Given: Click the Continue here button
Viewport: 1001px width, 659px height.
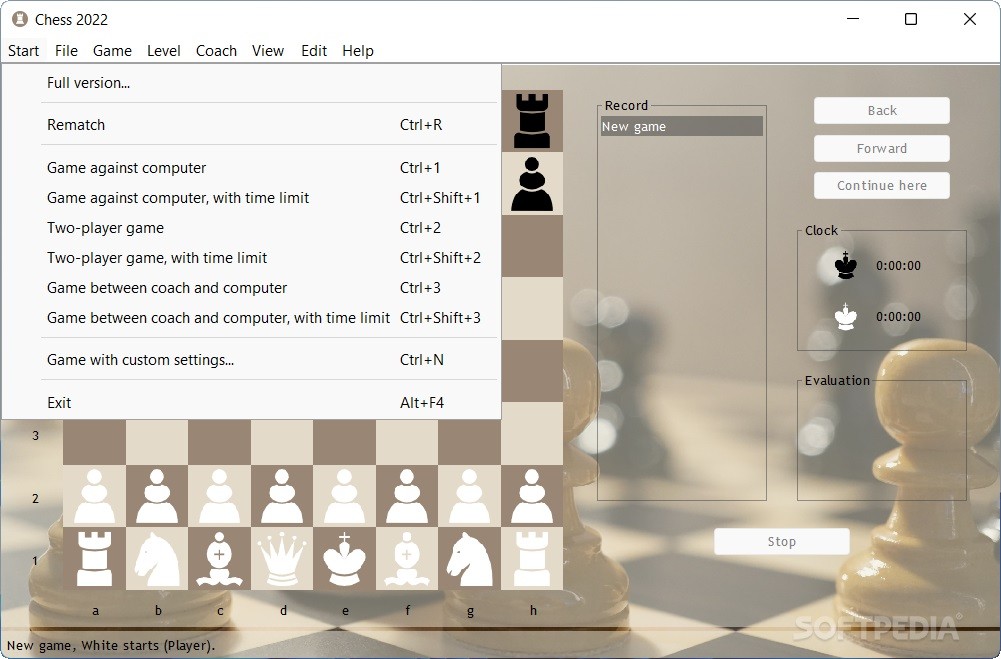Looking at the screenshot, I should pyautogui.click(x=882, y=185).
